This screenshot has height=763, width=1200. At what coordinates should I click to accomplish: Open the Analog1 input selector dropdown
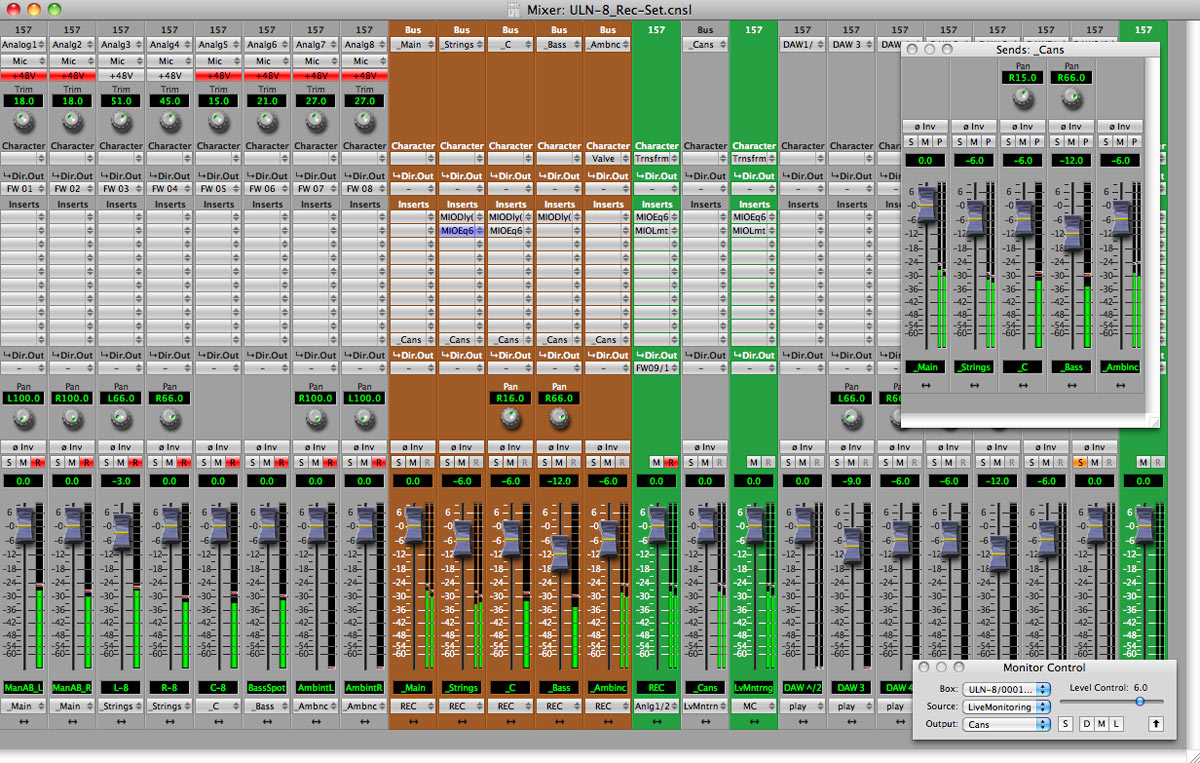pyautogui.click(x=24, y=45)
